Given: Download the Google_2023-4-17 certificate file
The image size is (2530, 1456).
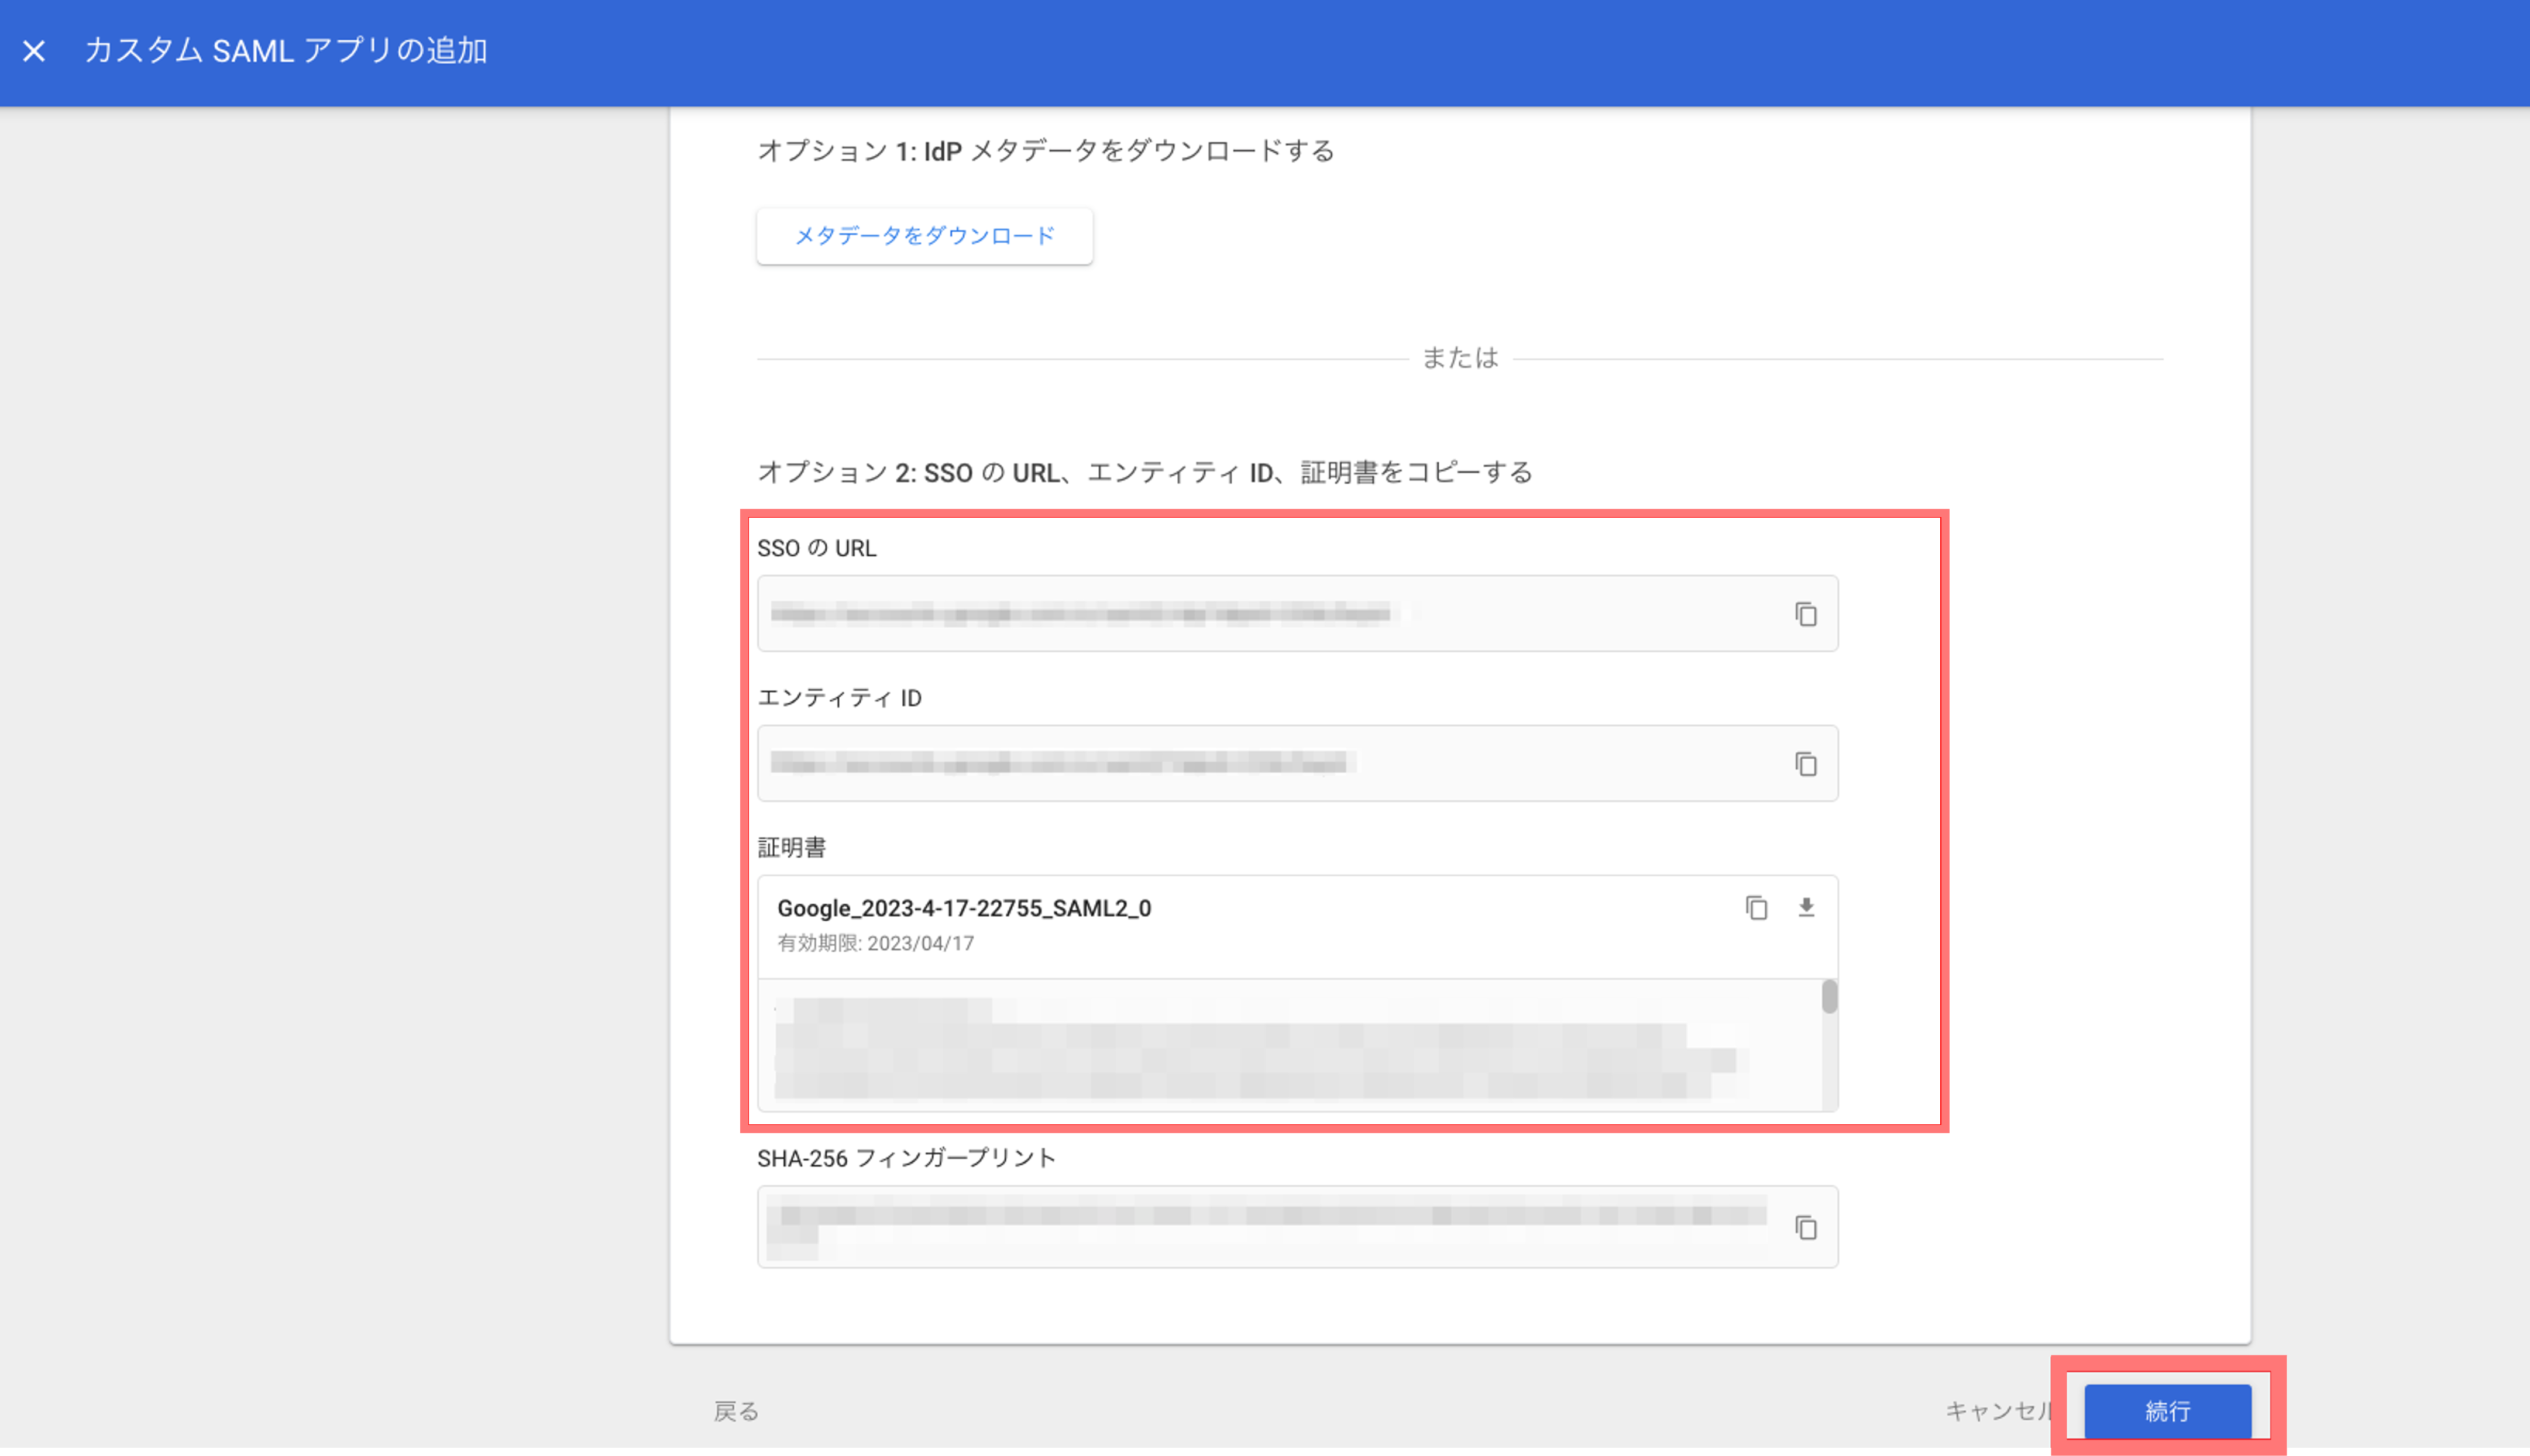Looking at the screenshot, I should point(1806,908).
